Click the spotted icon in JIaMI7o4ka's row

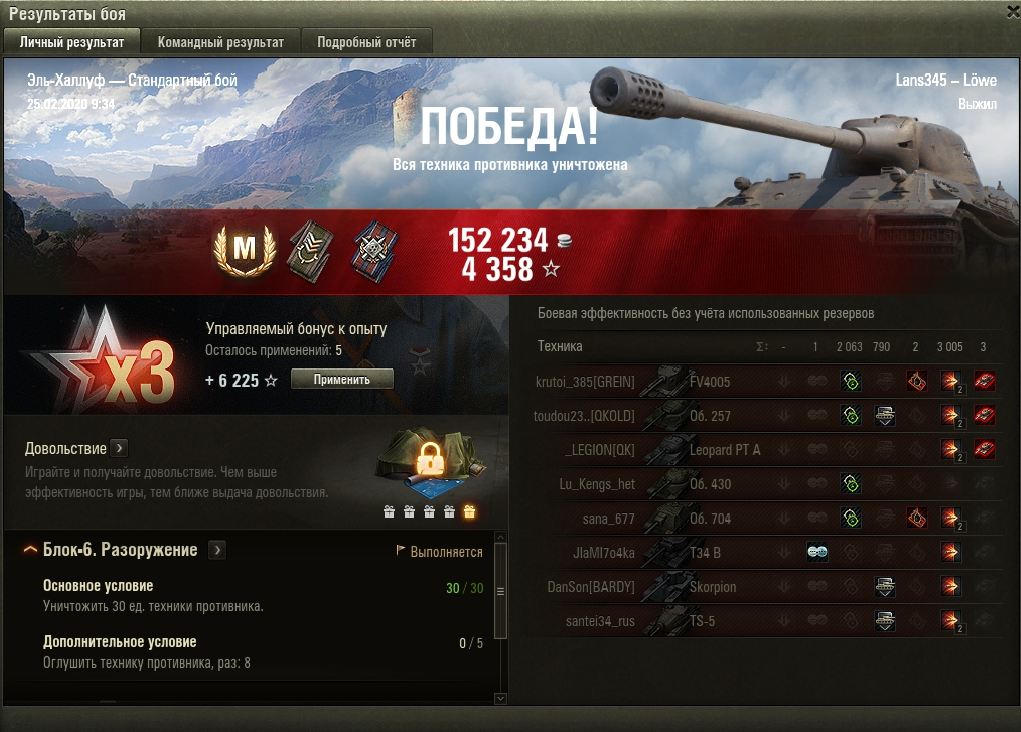817,553
